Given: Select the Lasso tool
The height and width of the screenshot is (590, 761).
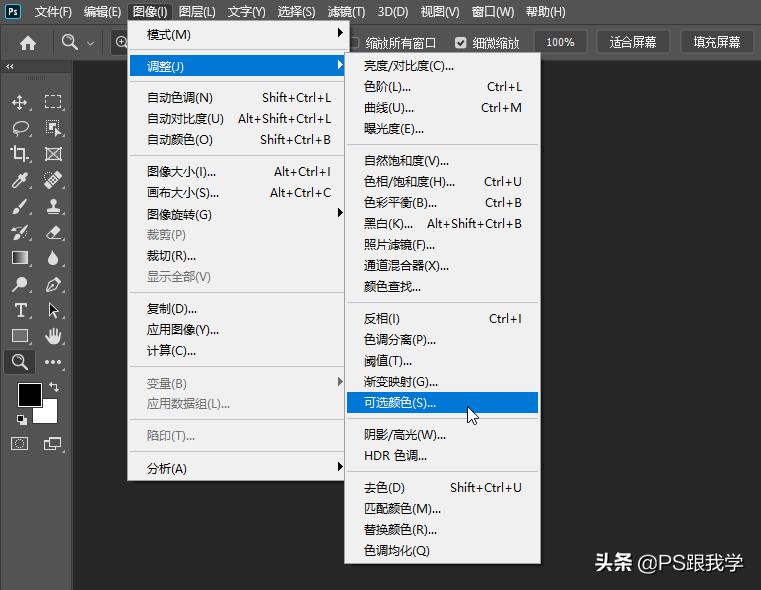Looking at the screenshot, I should point(20,129).
